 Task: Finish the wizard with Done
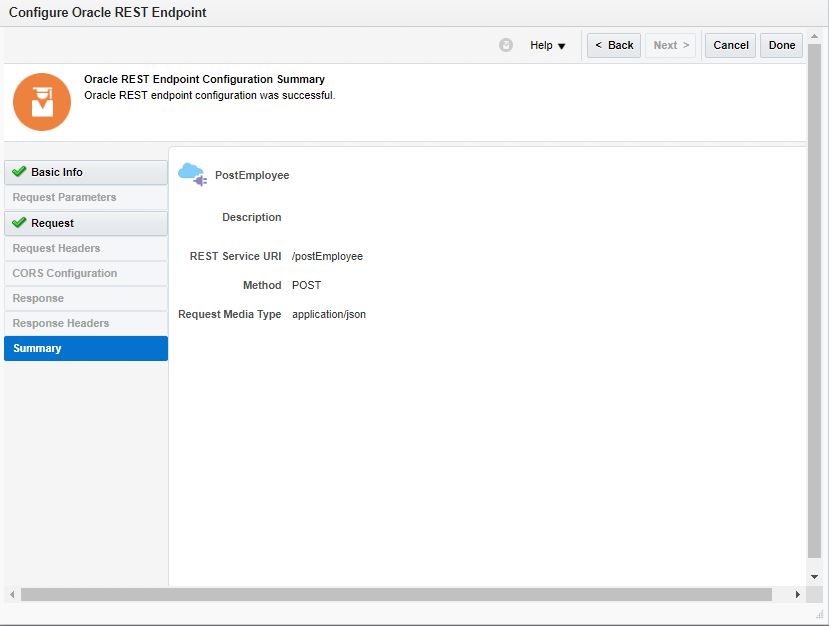pos(781,45)
